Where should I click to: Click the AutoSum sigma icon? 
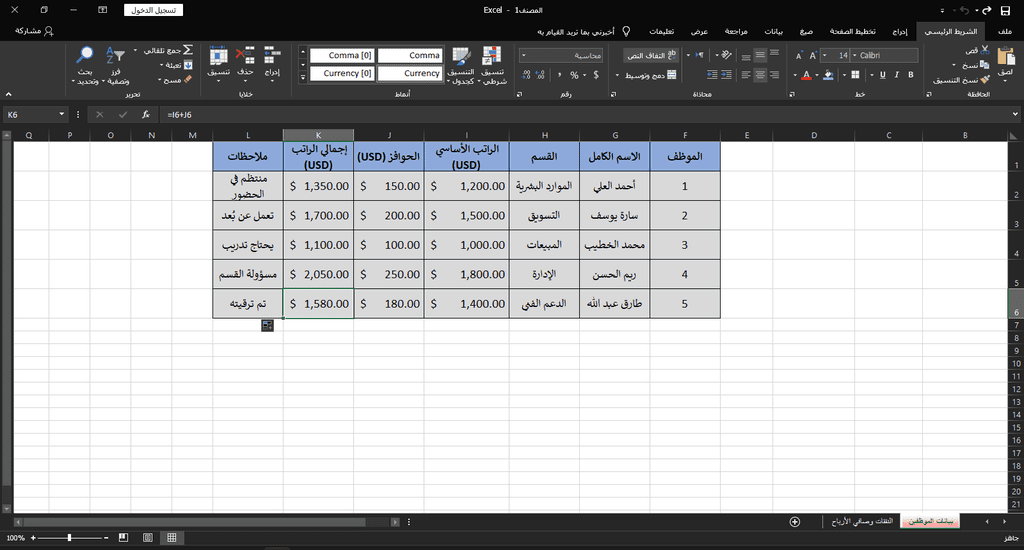click(187, 49)
